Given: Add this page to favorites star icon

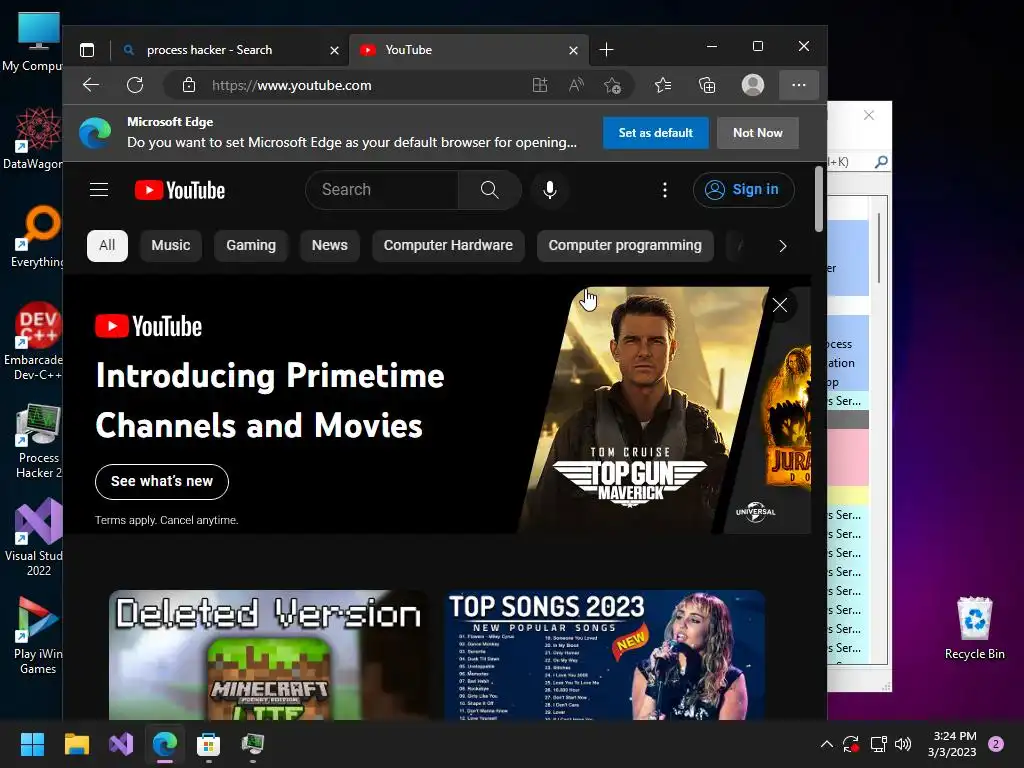Looking at the screenshot, I should point(612,85).
